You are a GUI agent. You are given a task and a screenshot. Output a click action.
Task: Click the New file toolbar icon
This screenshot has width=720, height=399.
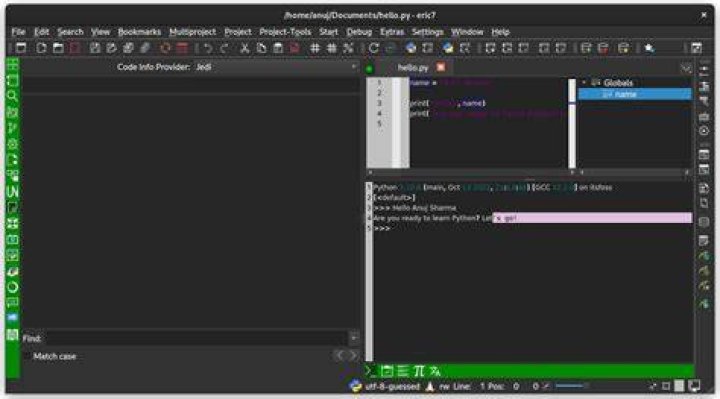tap(41, 48)
